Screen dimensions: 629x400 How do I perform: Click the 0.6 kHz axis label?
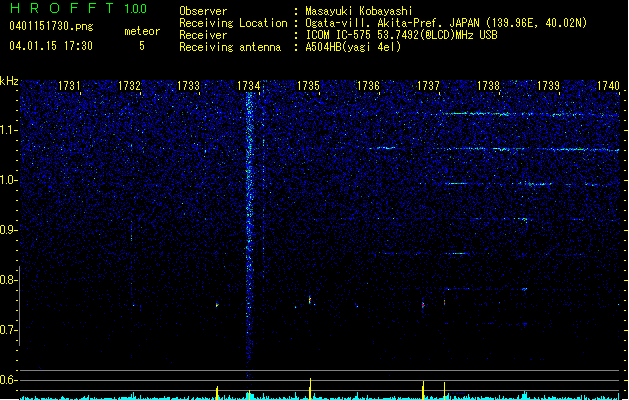8,380
